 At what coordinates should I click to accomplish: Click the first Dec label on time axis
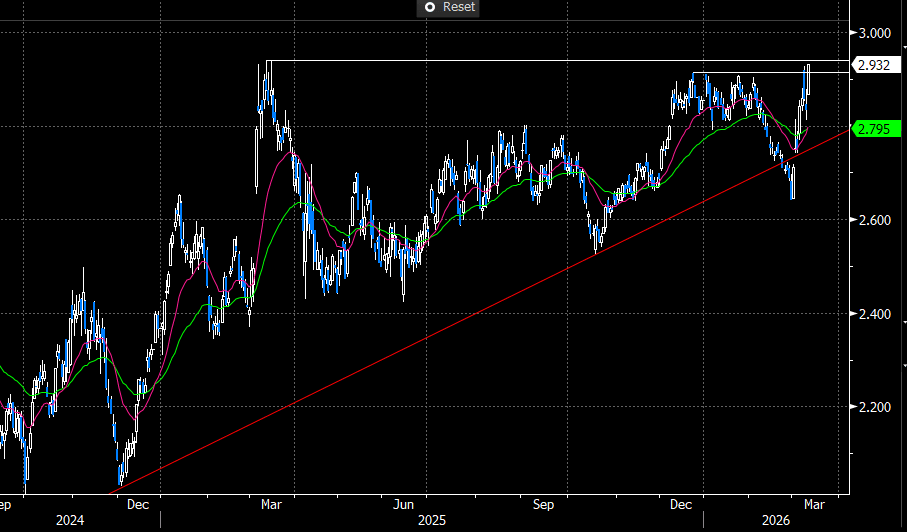[x=139, y=504]
